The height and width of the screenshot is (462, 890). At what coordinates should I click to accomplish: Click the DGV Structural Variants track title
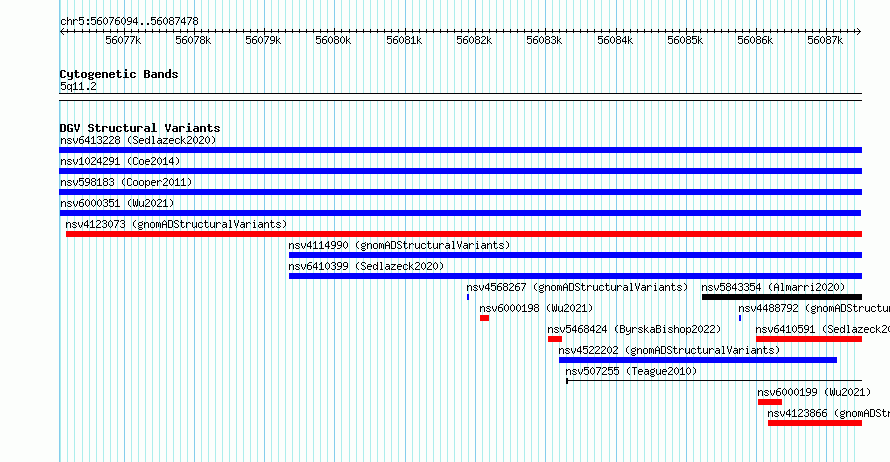coord(140,128)
